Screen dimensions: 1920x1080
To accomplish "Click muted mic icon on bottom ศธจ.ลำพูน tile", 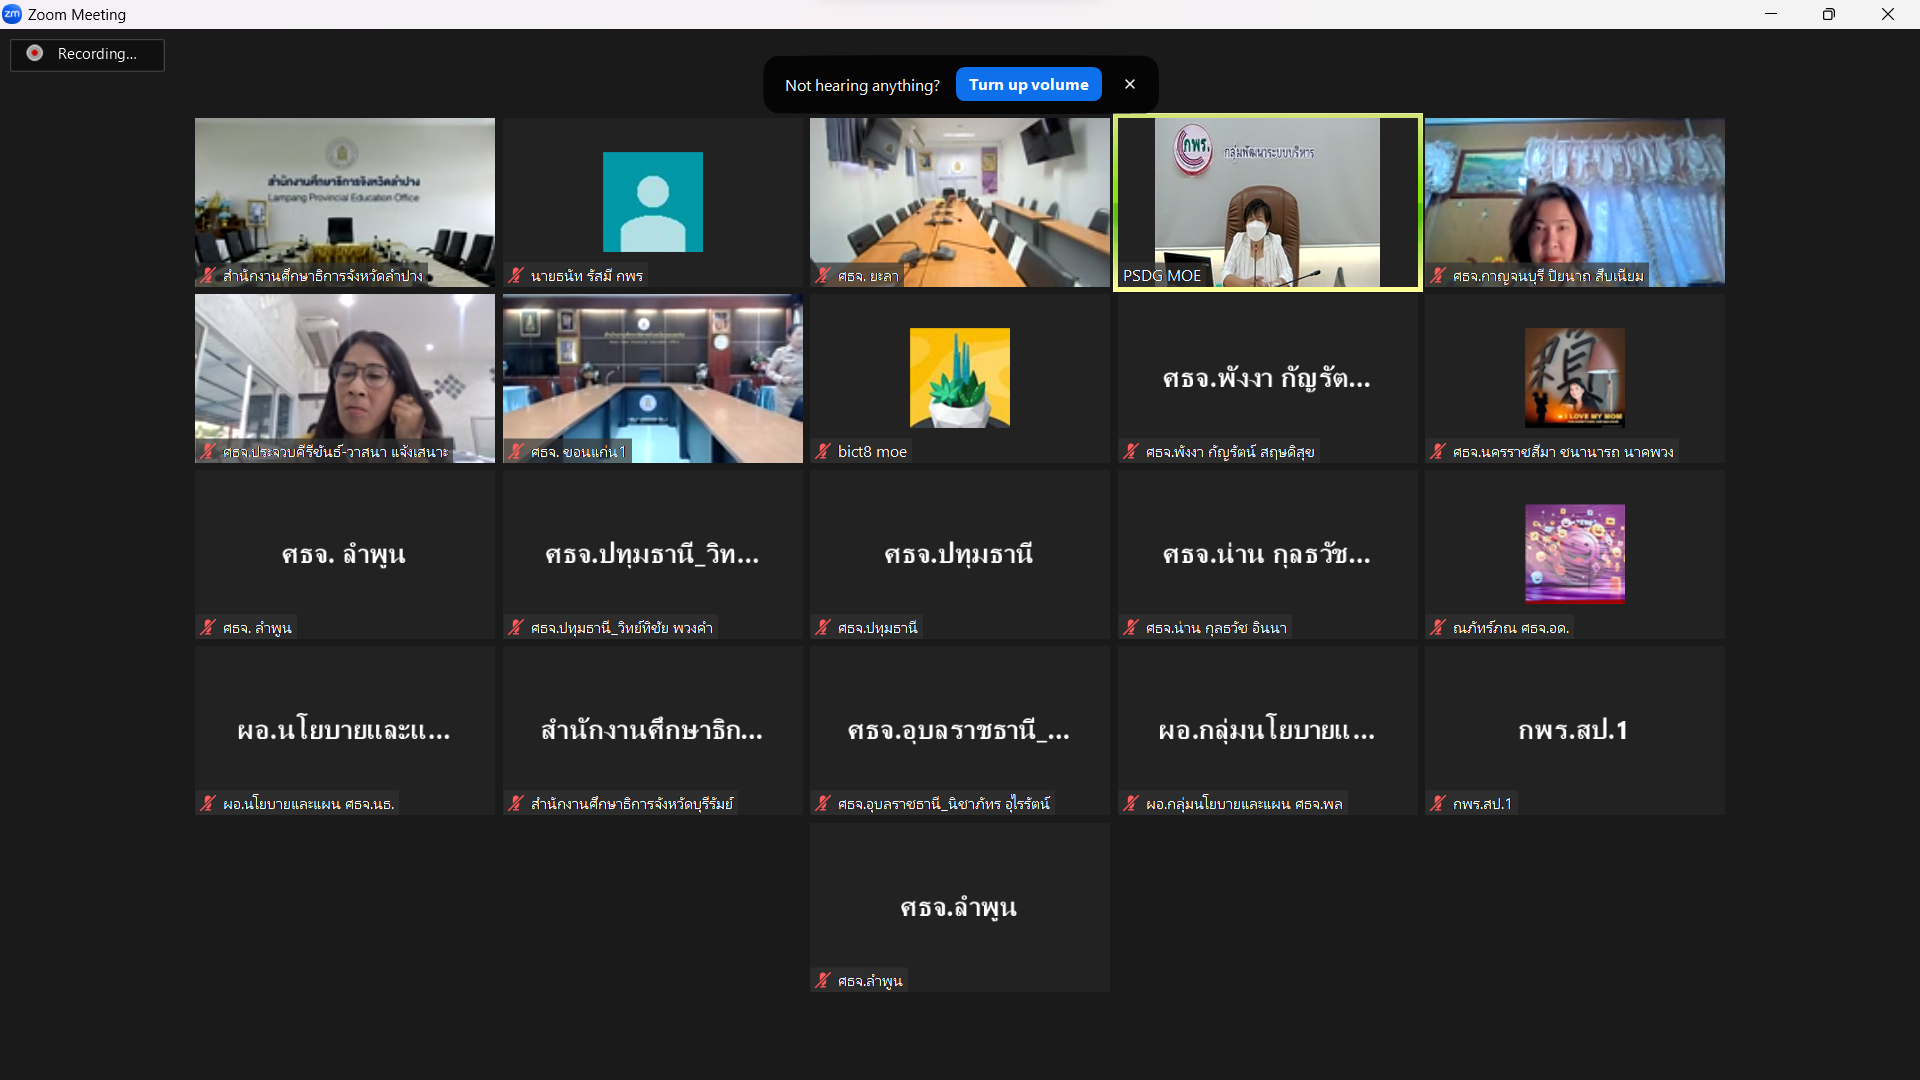I will (823, 981).
